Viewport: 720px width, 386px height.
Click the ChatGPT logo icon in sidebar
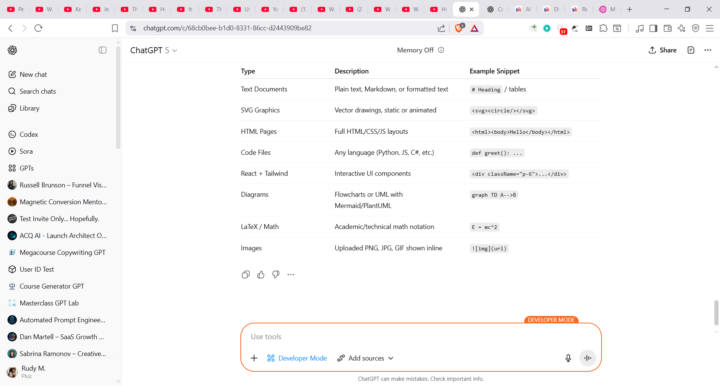coord(12,50)
